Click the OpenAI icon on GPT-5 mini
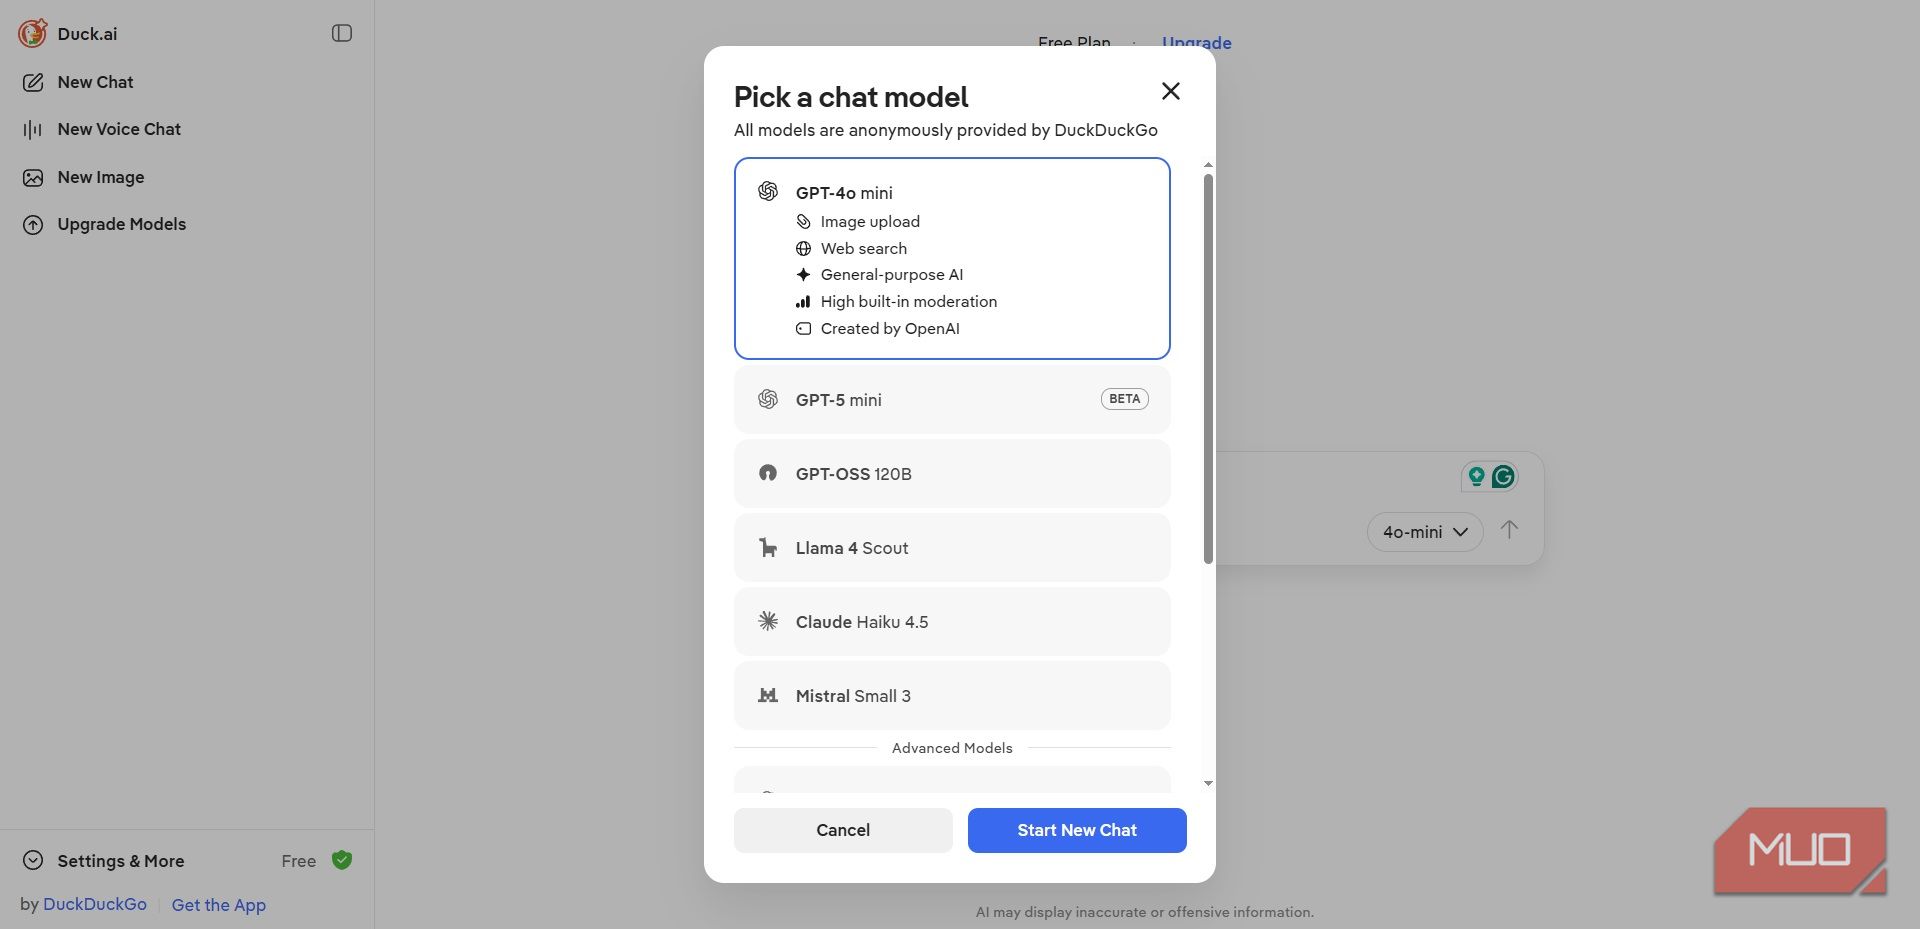 pyautogui.click(x=768, y=399)
